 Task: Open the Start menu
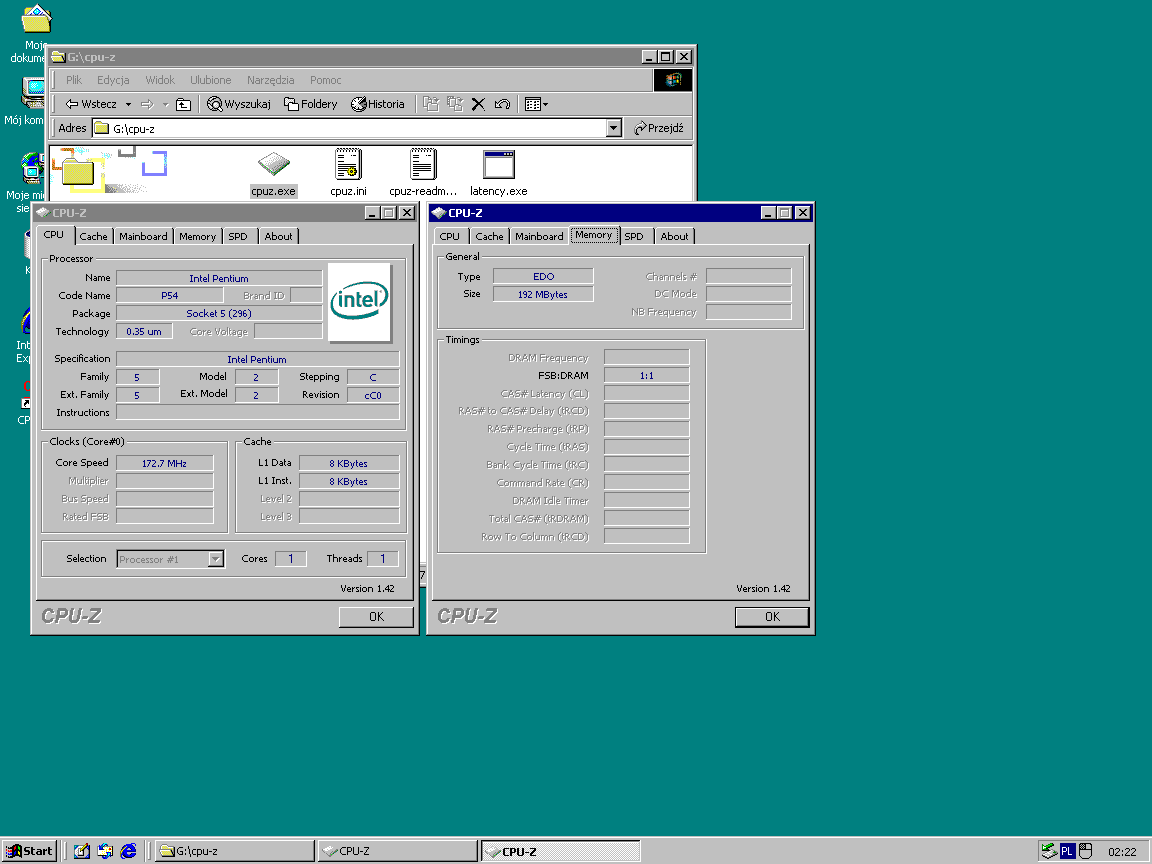[29, 851]
